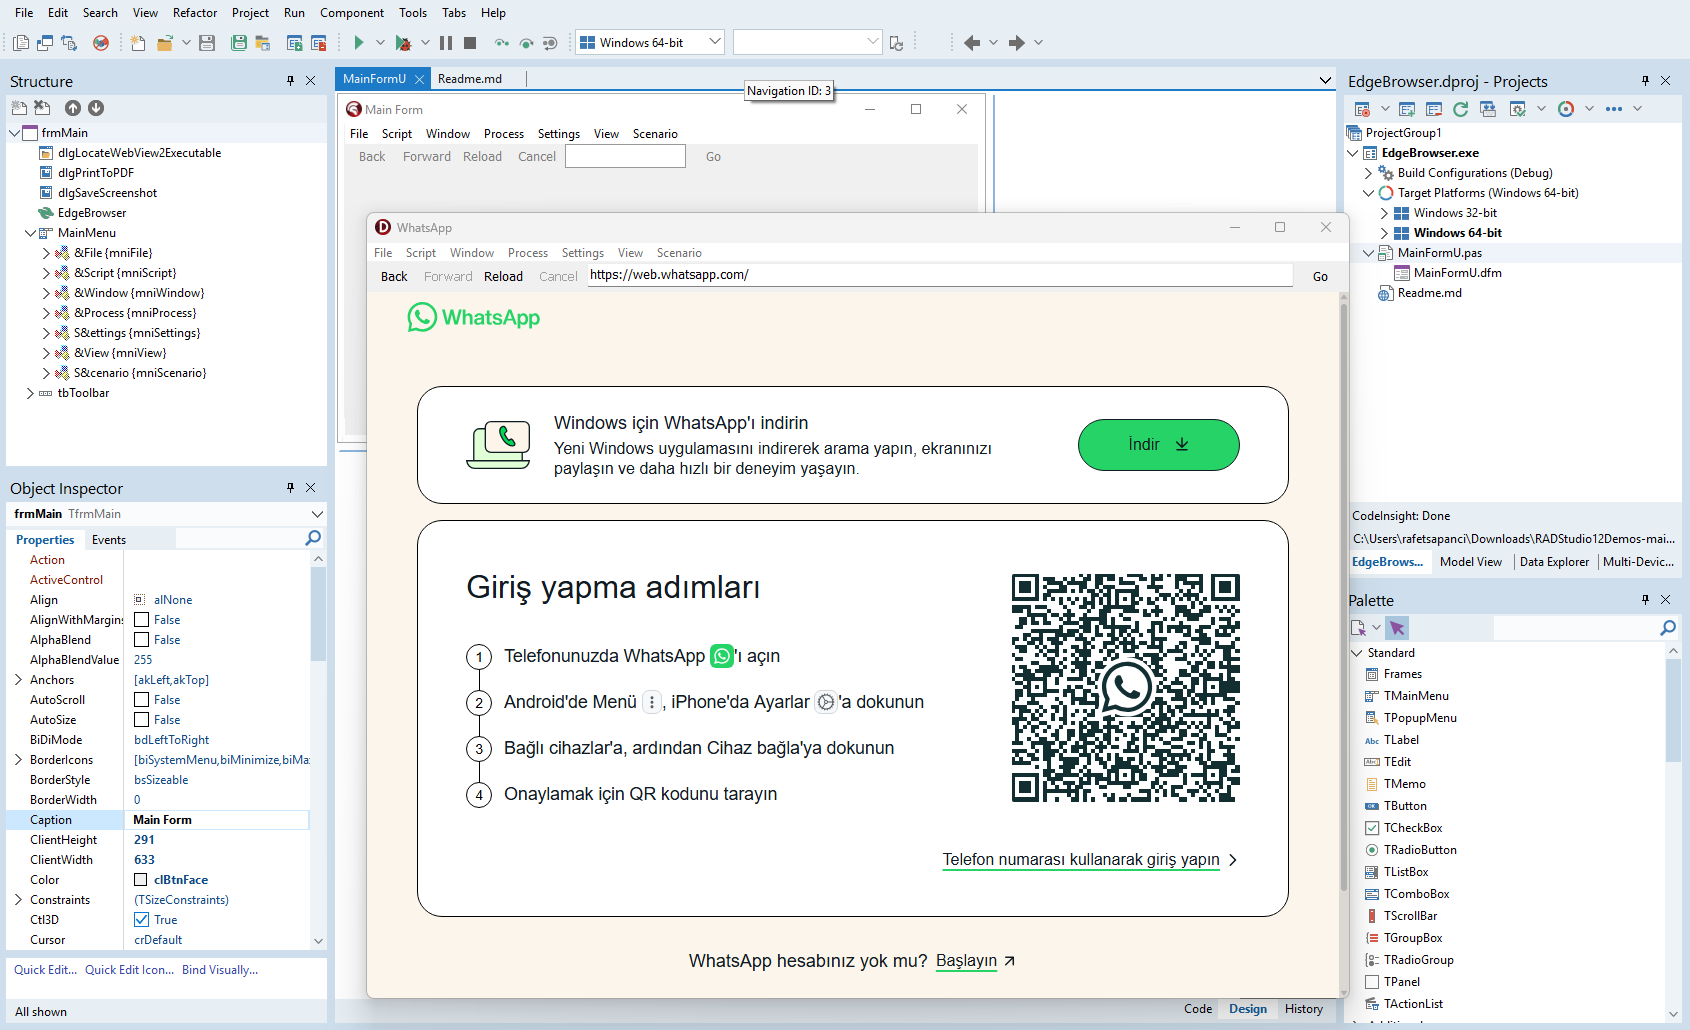Screen dimensions: 1690x1030
Task: Select MainFormU.dfm in the Projects tree
Action: tap(1457, 273)
